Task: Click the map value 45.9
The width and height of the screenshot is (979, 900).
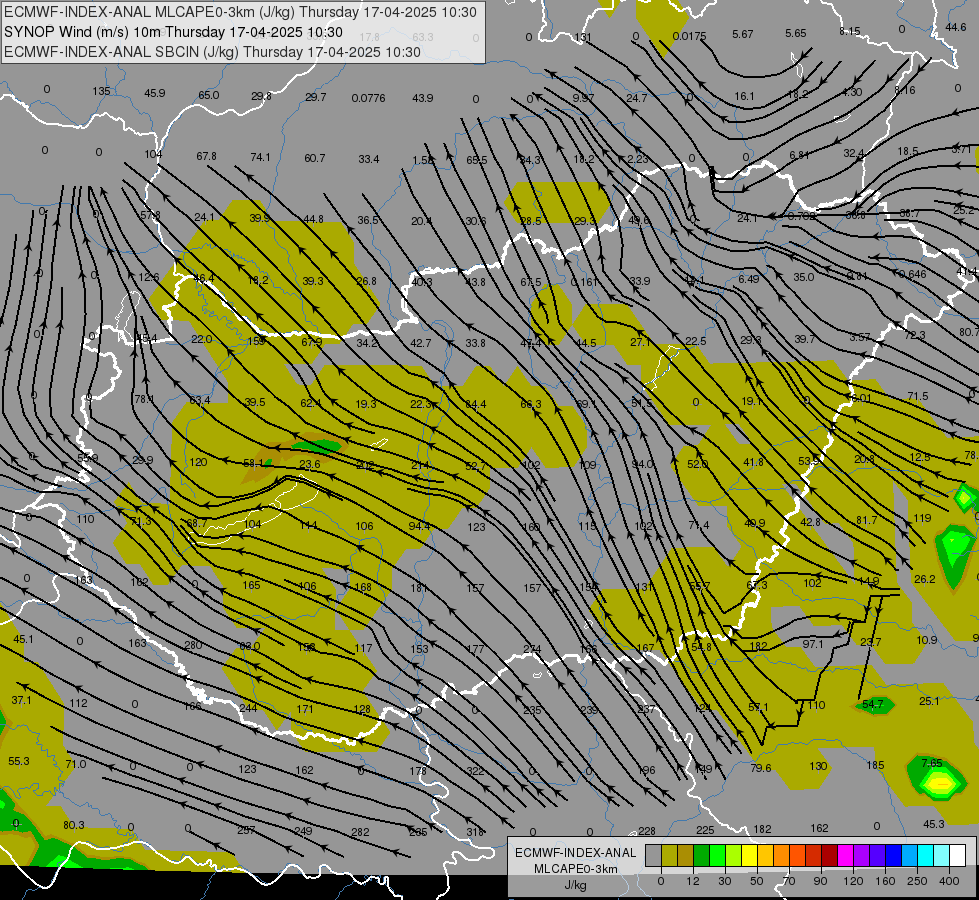Action: point(155,93)
